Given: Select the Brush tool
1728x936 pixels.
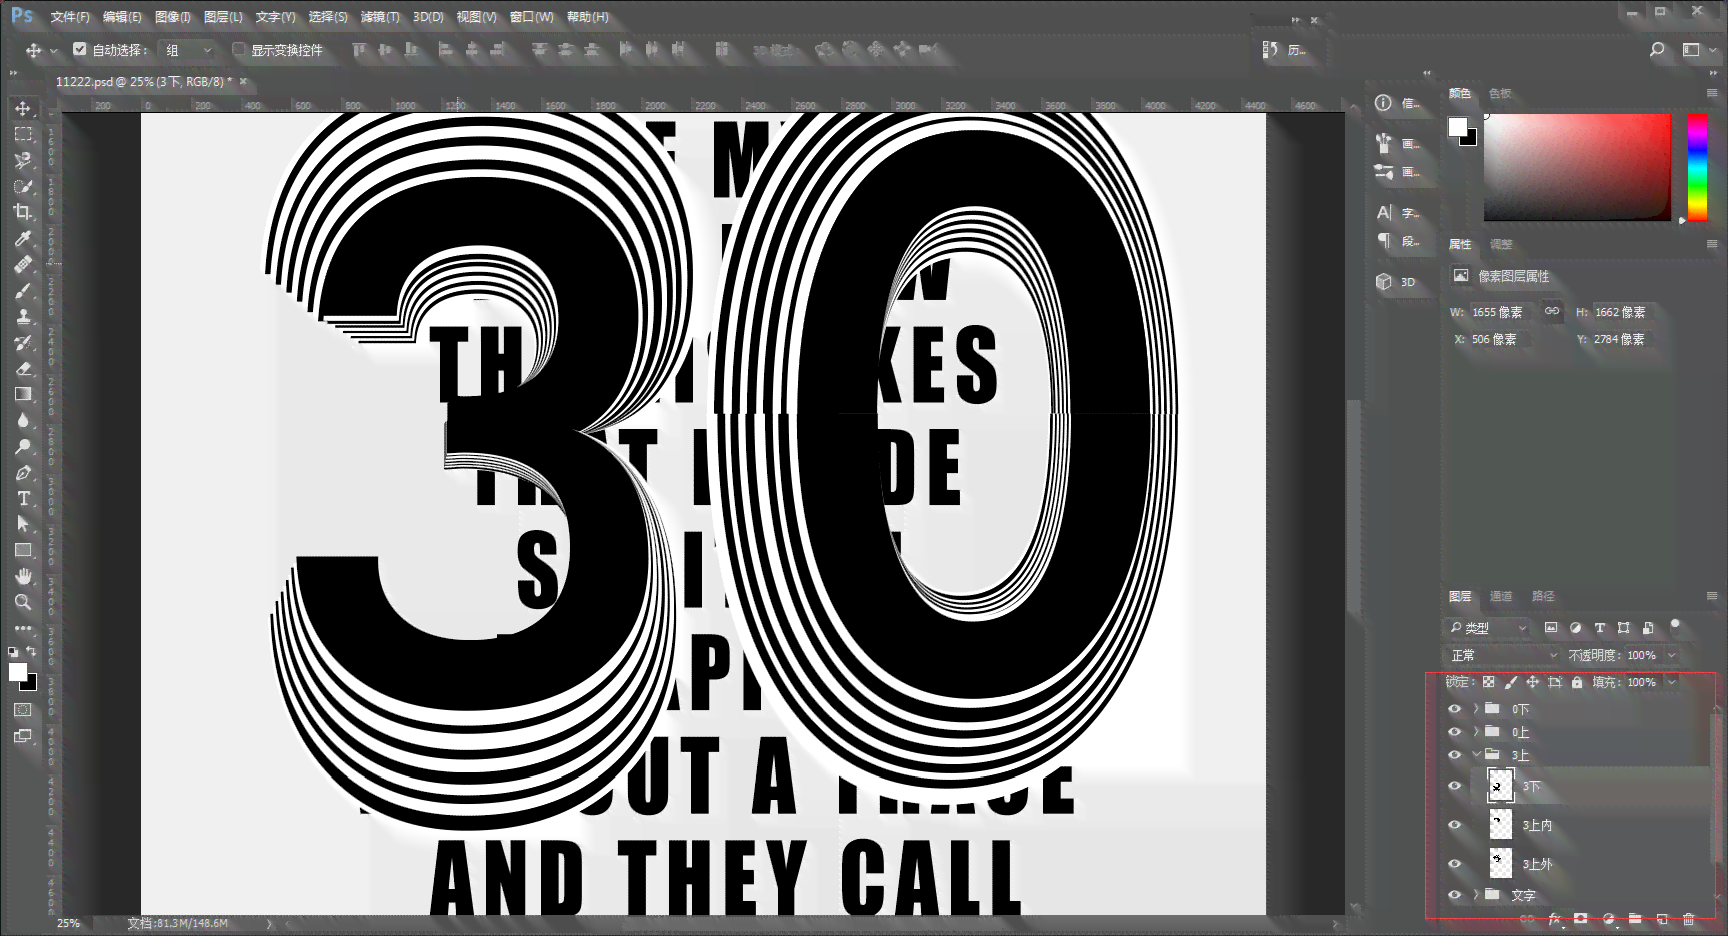Looking at the screenshot, I should (23, 290).
